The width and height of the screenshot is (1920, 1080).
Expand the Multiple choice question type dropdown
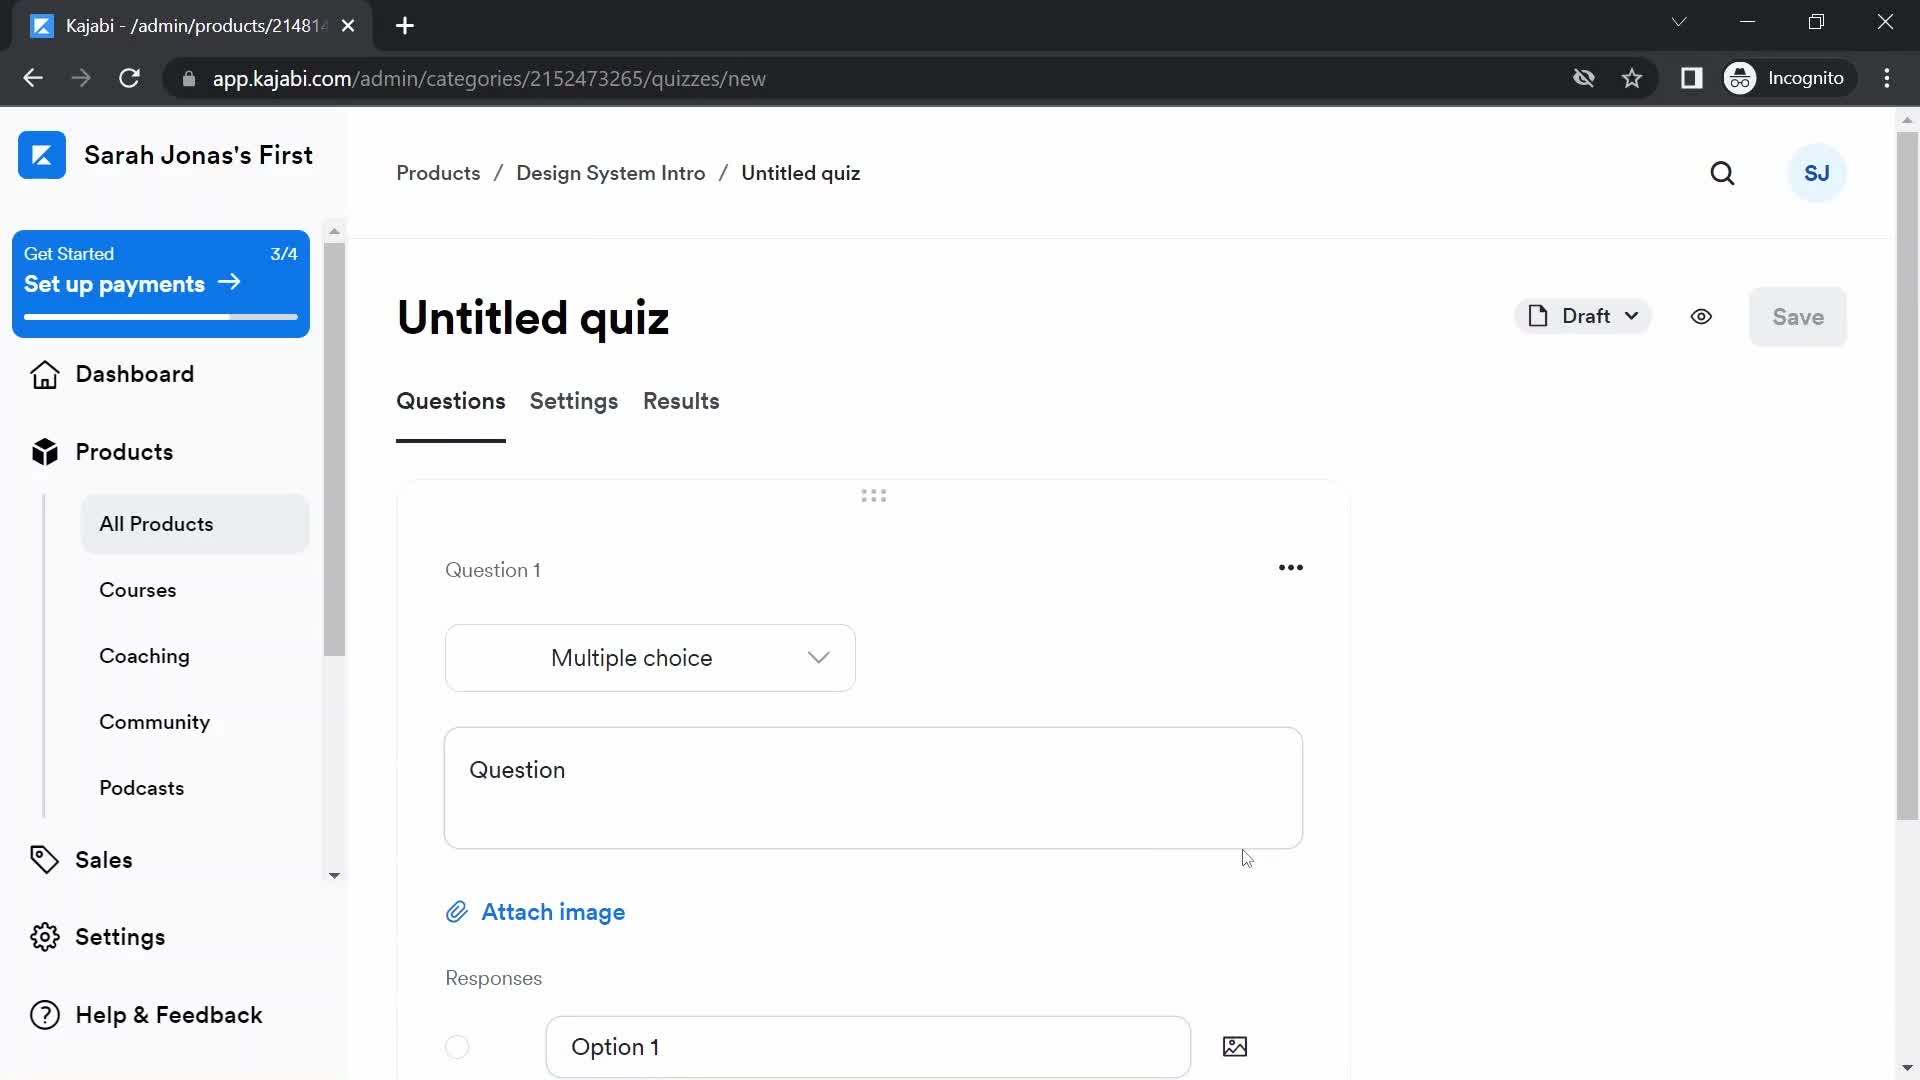[649, 657]
